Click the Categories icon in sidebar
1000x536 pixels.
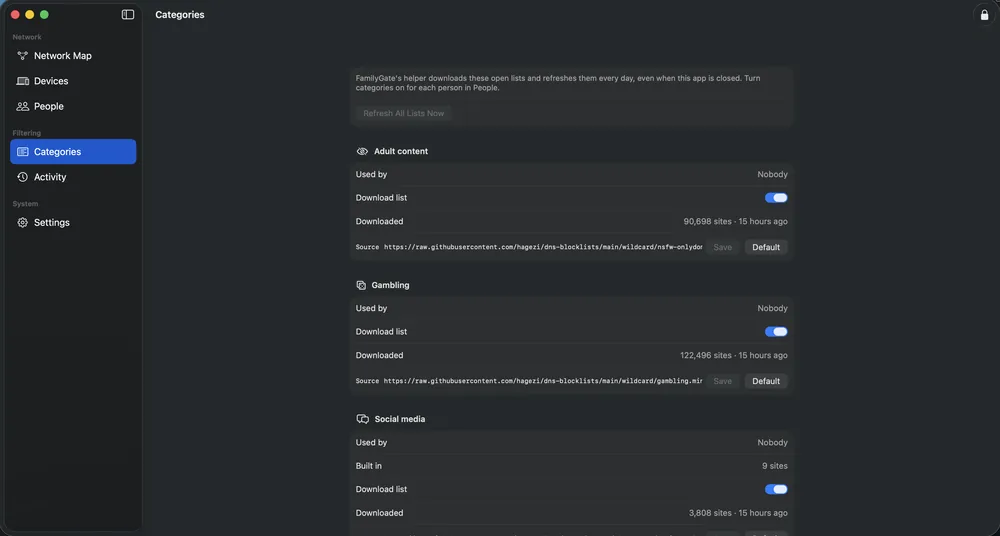click(22, 152)
